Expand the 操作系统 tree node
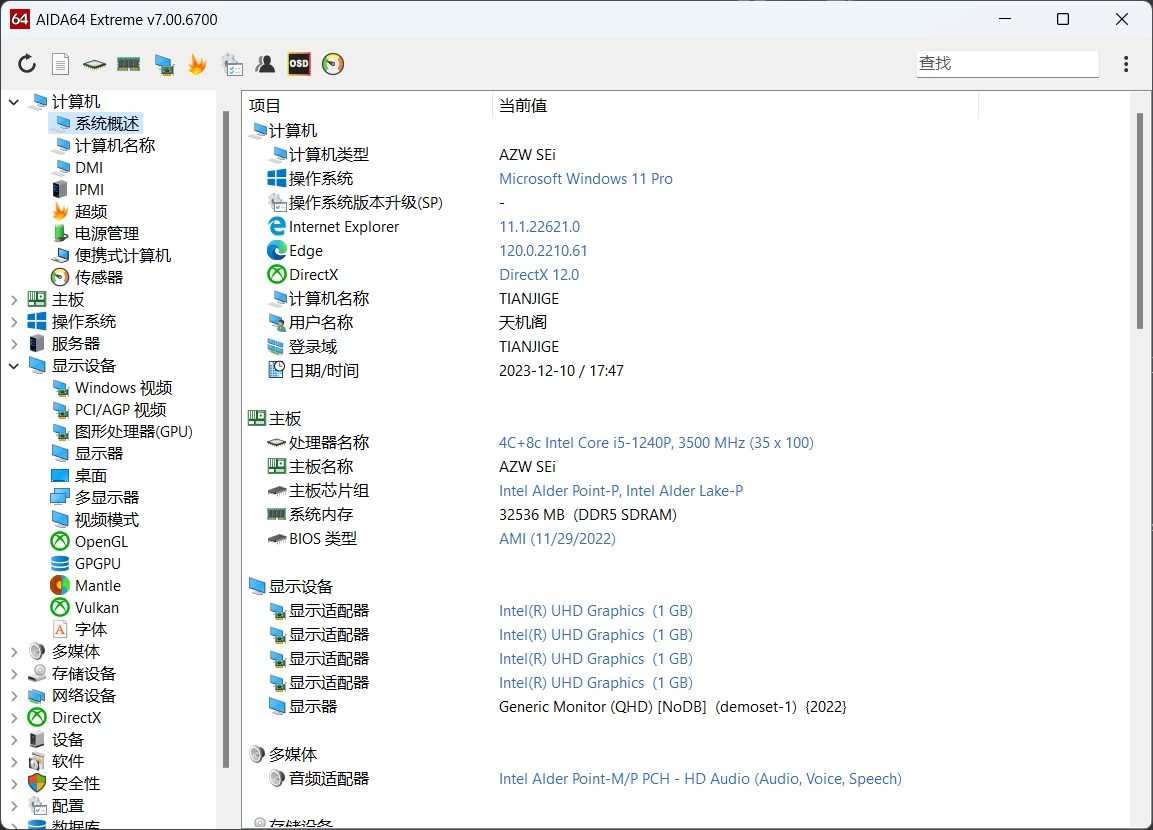Screen dimensions: 1153x830 14,322
